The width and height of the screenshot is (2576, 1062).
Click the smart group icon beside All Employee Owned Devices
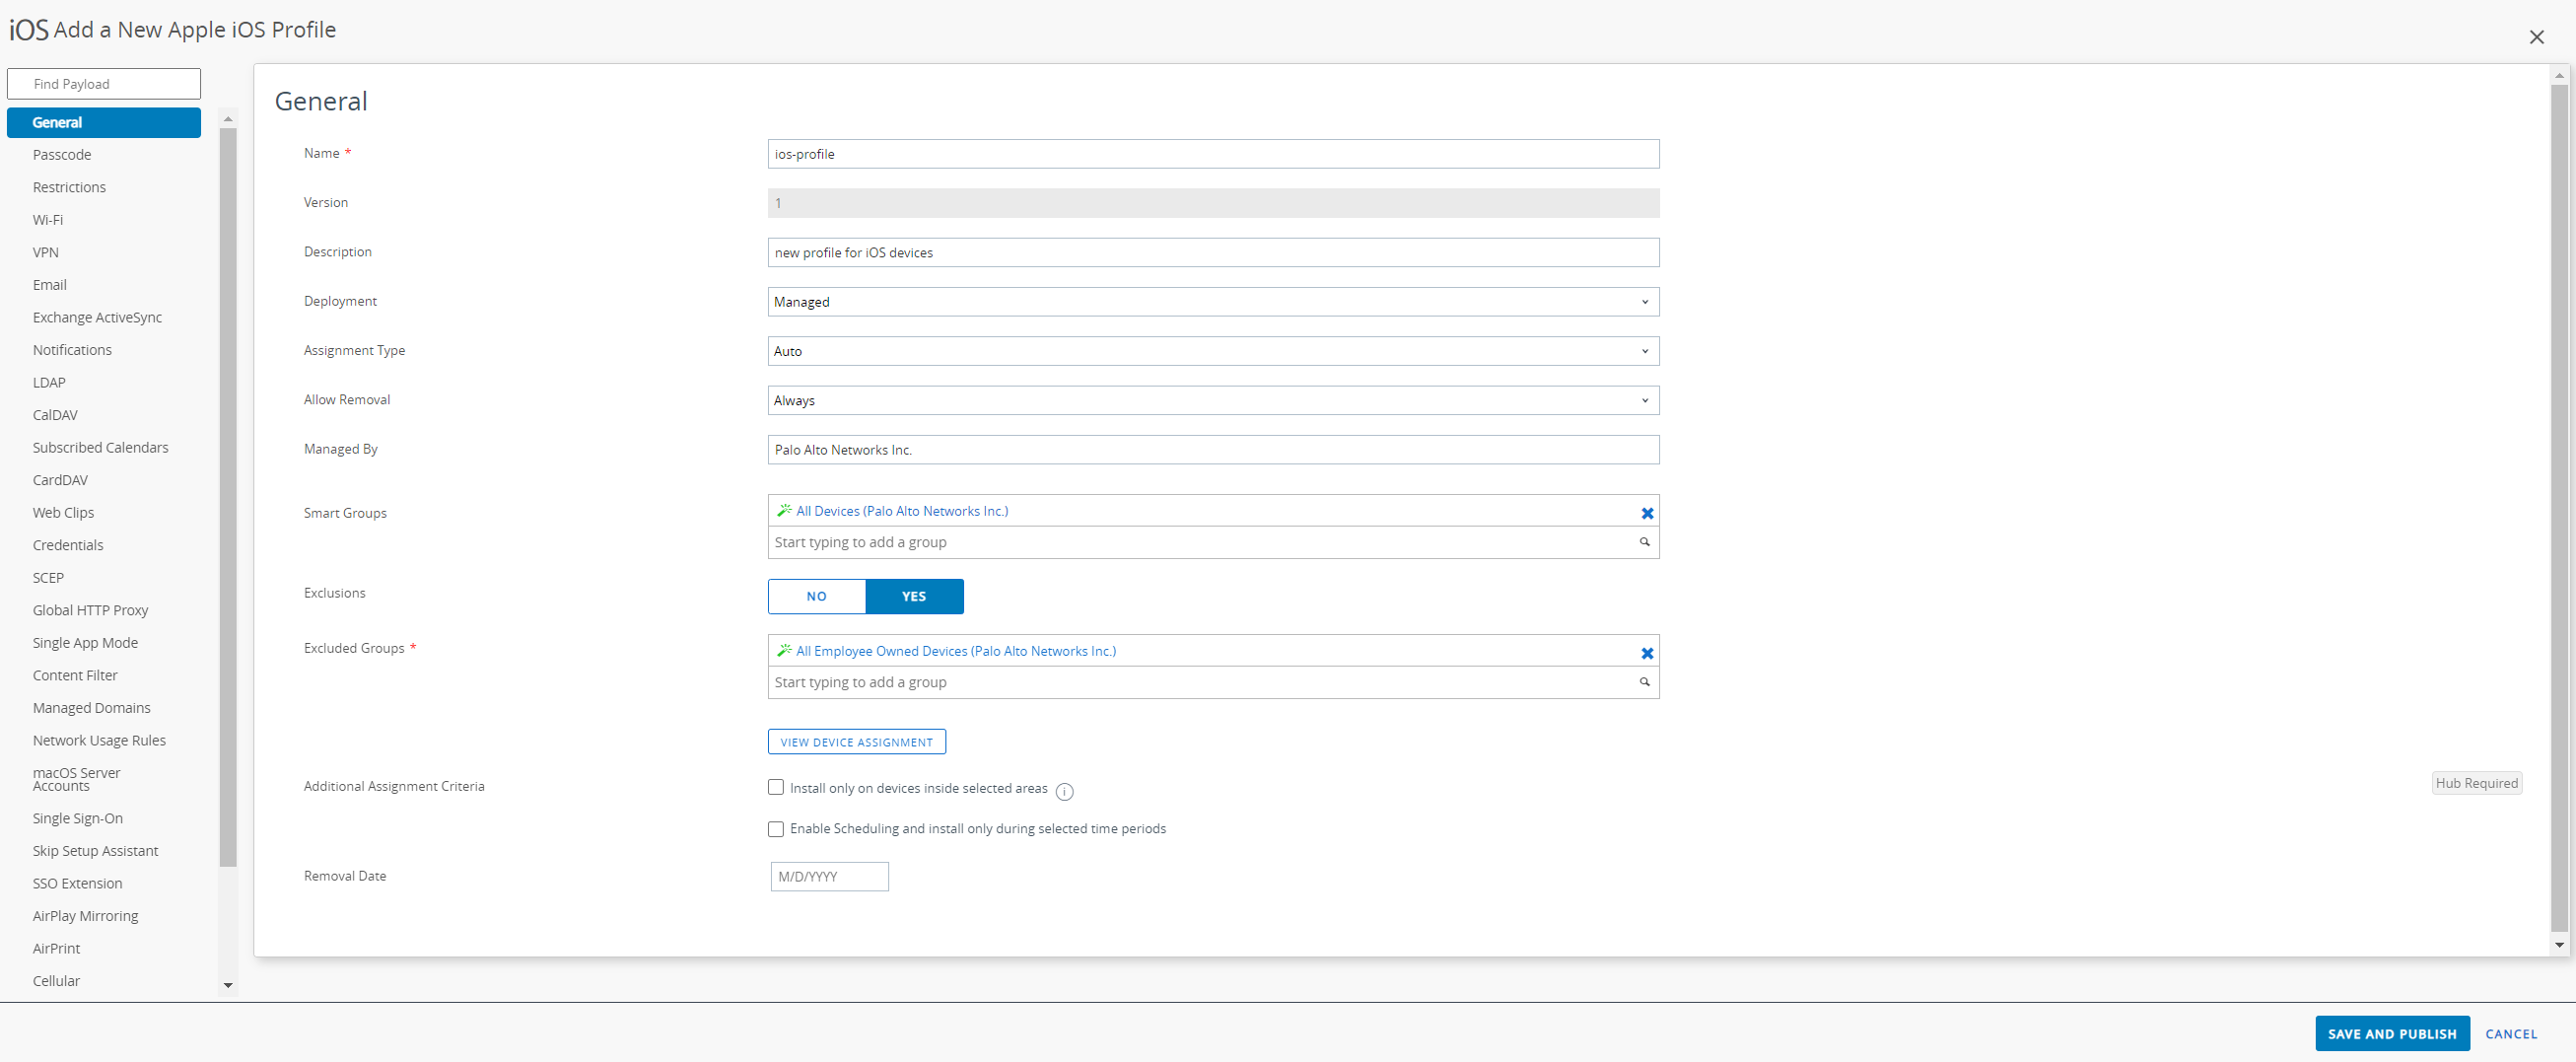[x=783, y=650]
